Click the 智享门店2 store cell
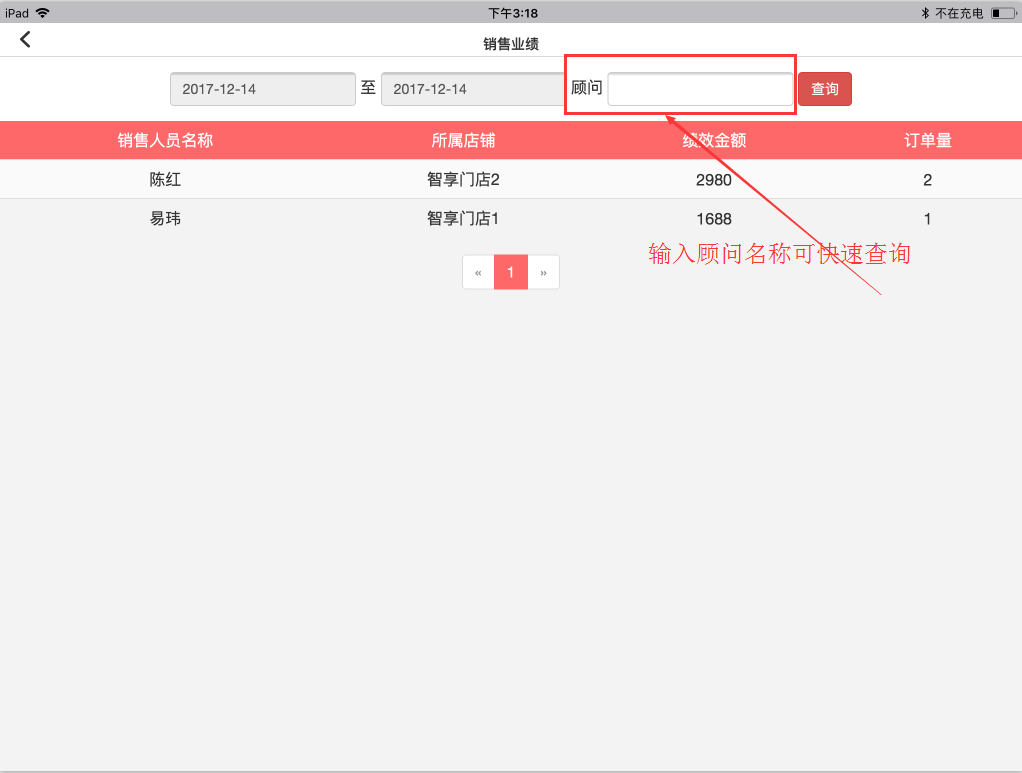1022x773 pixels. click(463, 180)
